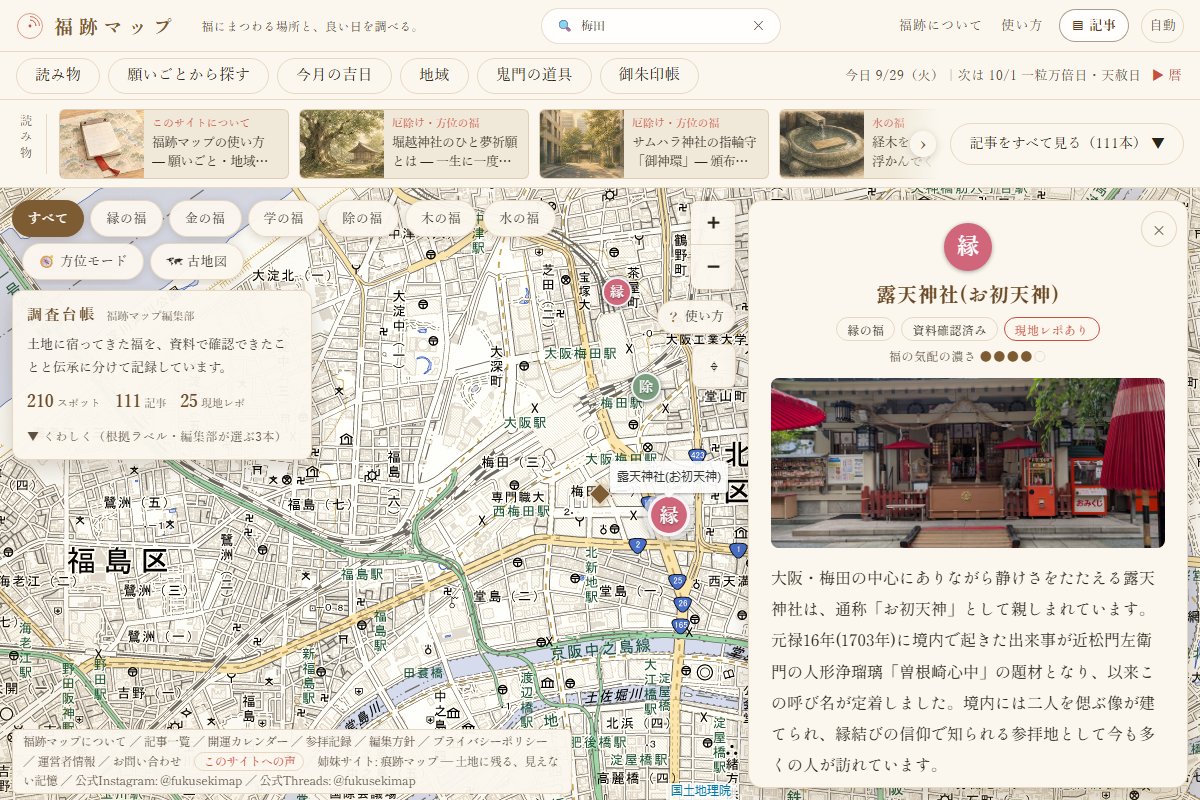Toggle the 除の福 filter chip
This screenshot has width=1200, height=800.
362,218
